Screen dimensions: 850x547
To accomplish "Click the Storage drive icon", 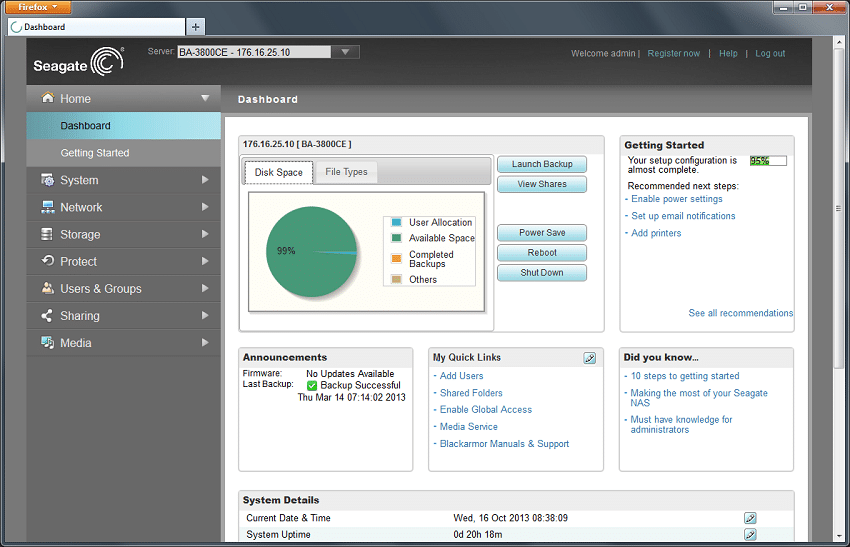I will tap(47, 234).
